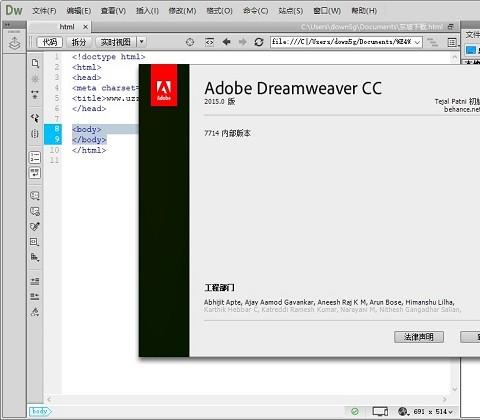Click the Outdent Code icon
Image resolution: width=480 pixels, height=420 pixels.
35,296
